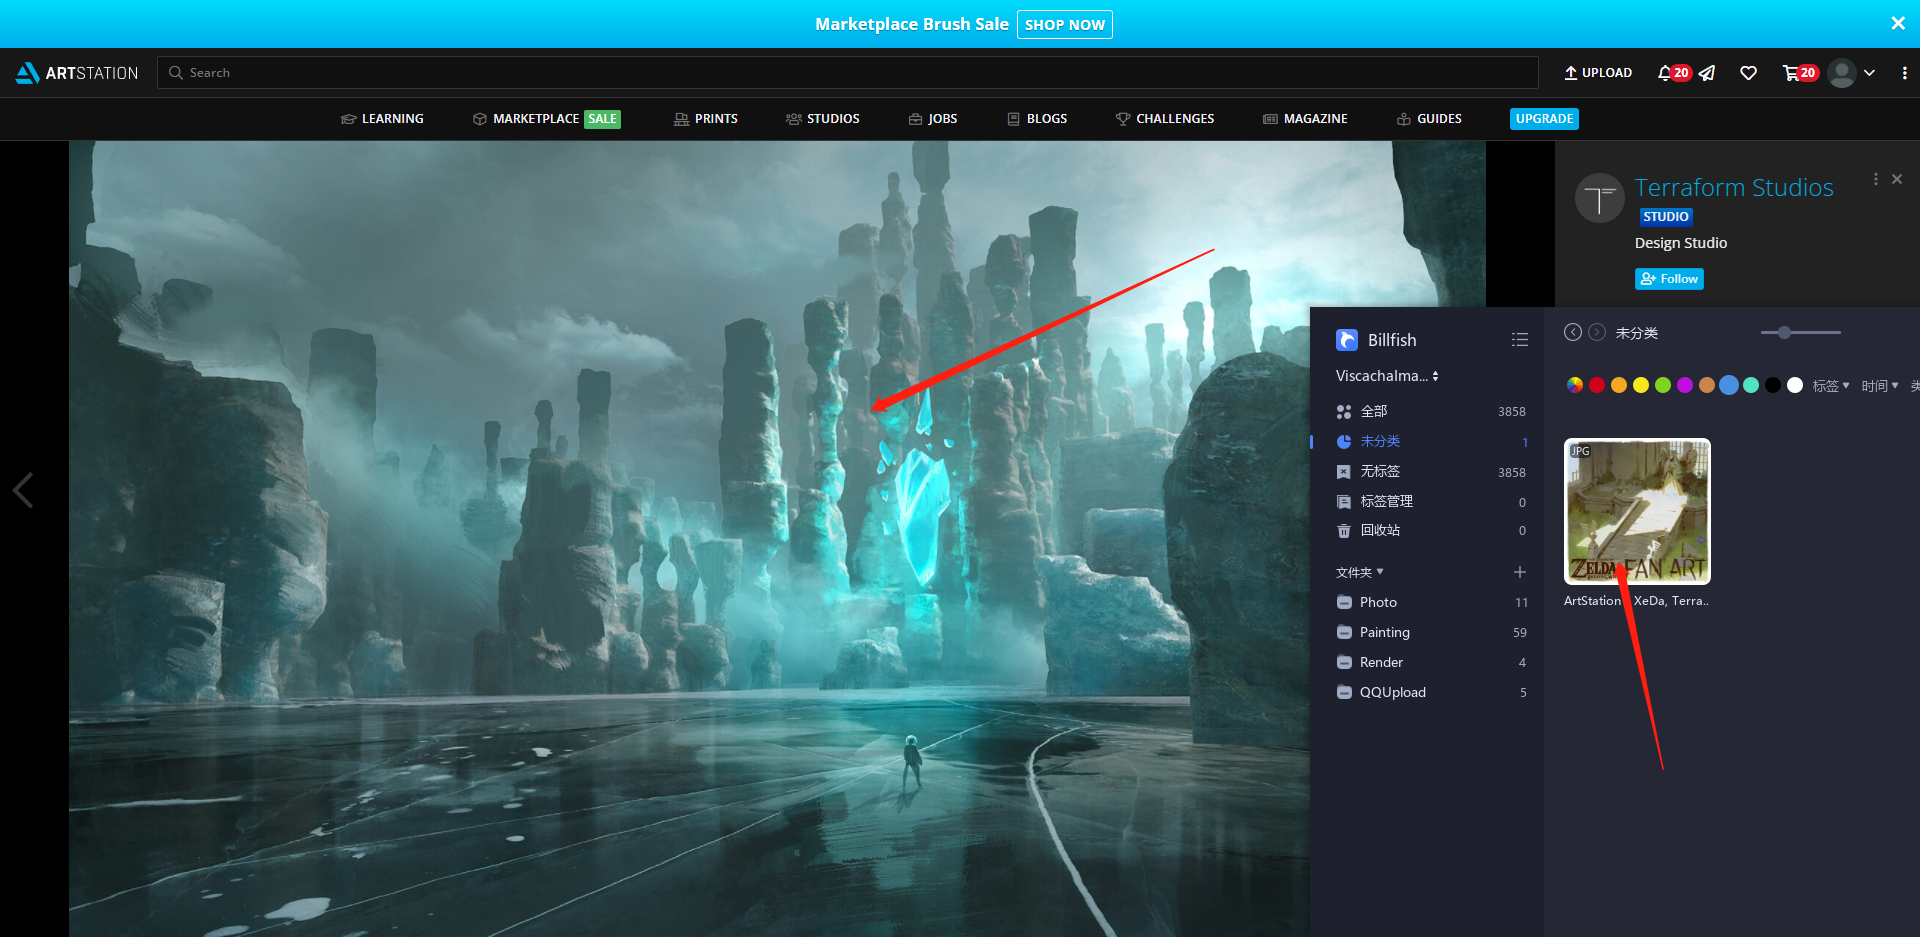Viewport: 1920px width, 937px height.
Task: Close the artwork side panel
Action: pyautogui.click(x=1897, y=179)
